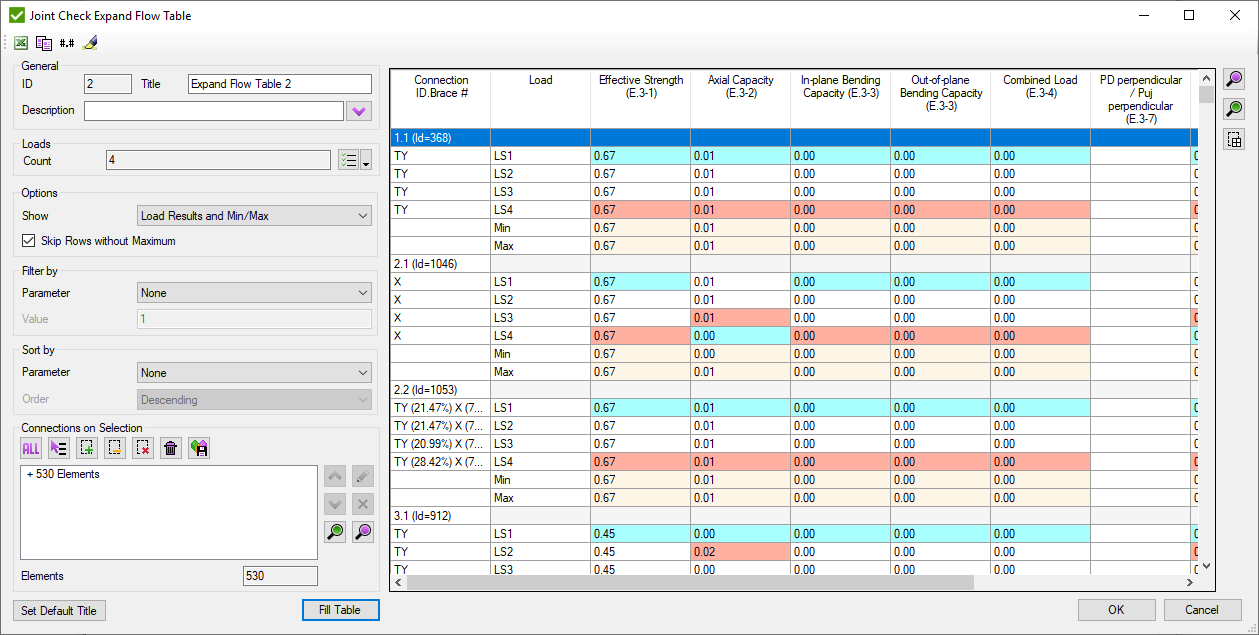This screenshot has height=635, width=1259.
Task: Copy table contents to clipboard
Action: [x=43, y=42]
